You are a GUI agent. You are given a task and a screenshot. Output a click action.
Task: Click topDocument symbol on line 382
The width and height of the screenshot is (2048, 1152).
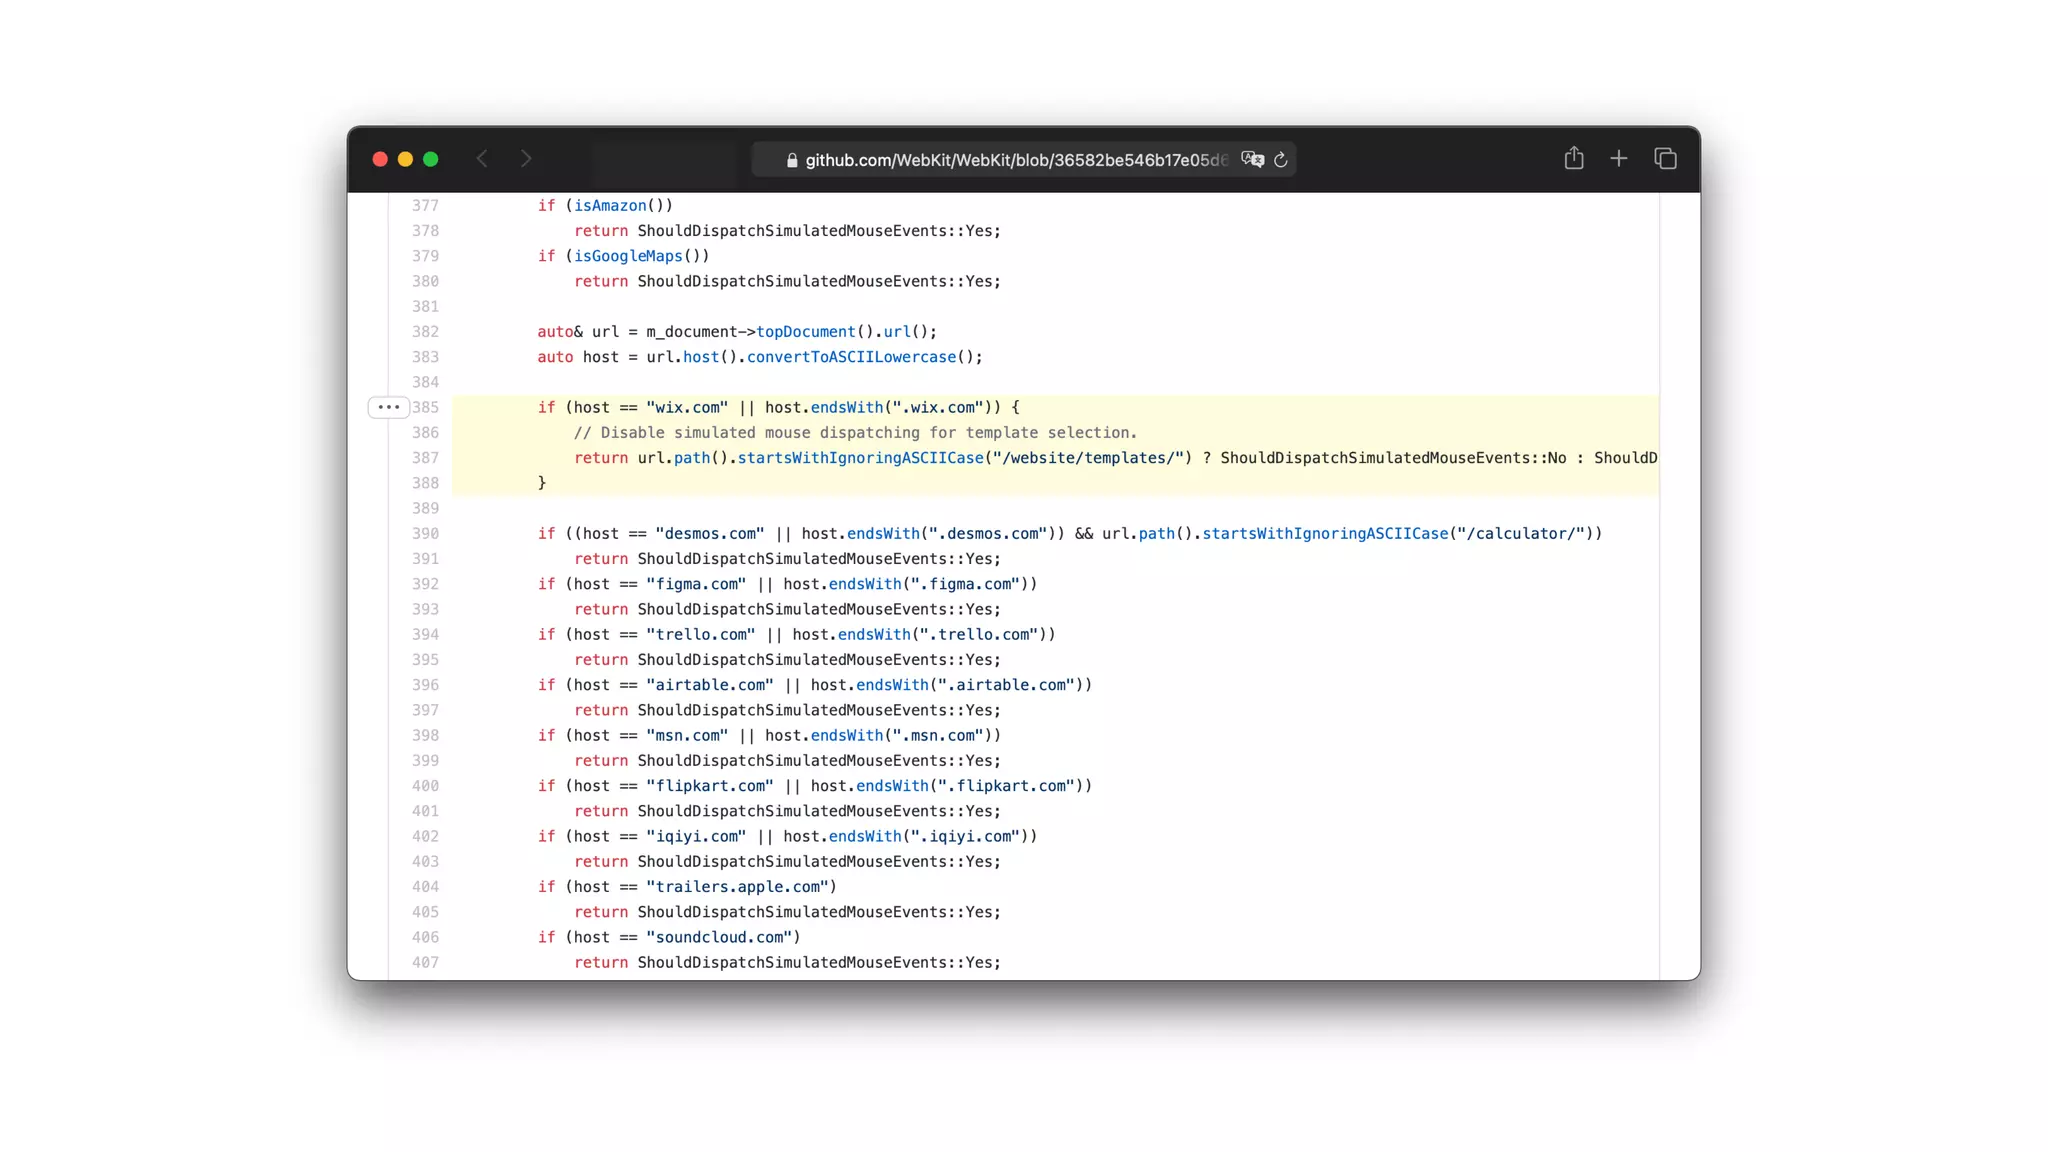pos(805,332)
